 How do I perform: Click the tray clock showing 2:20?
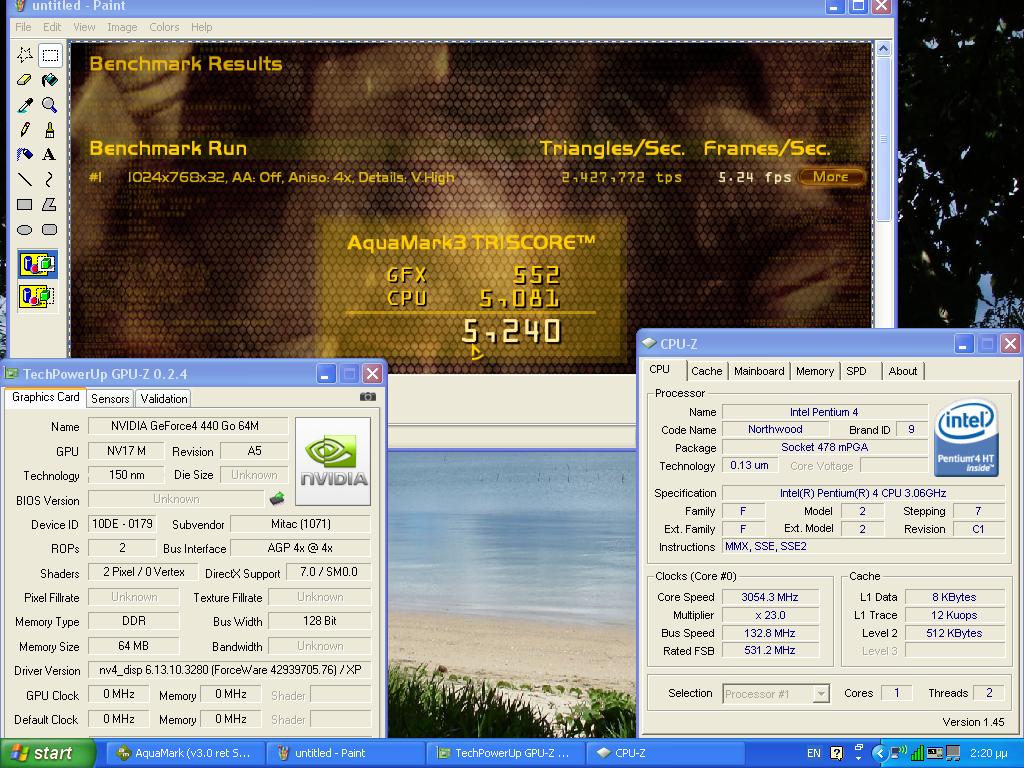point(989,753)
